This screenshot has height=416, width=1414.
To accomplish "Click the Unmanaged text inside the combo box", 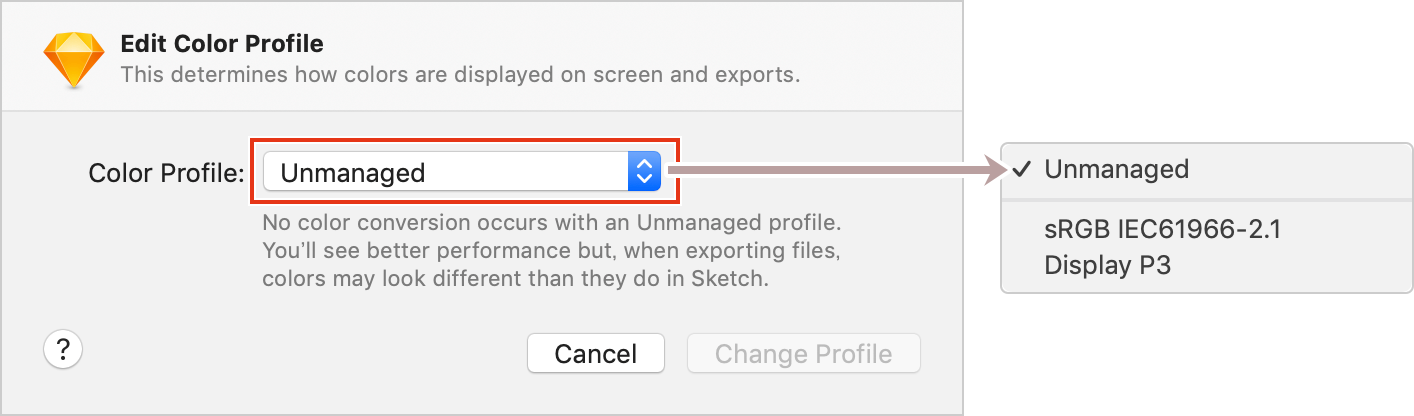I will tap(353, 173).
